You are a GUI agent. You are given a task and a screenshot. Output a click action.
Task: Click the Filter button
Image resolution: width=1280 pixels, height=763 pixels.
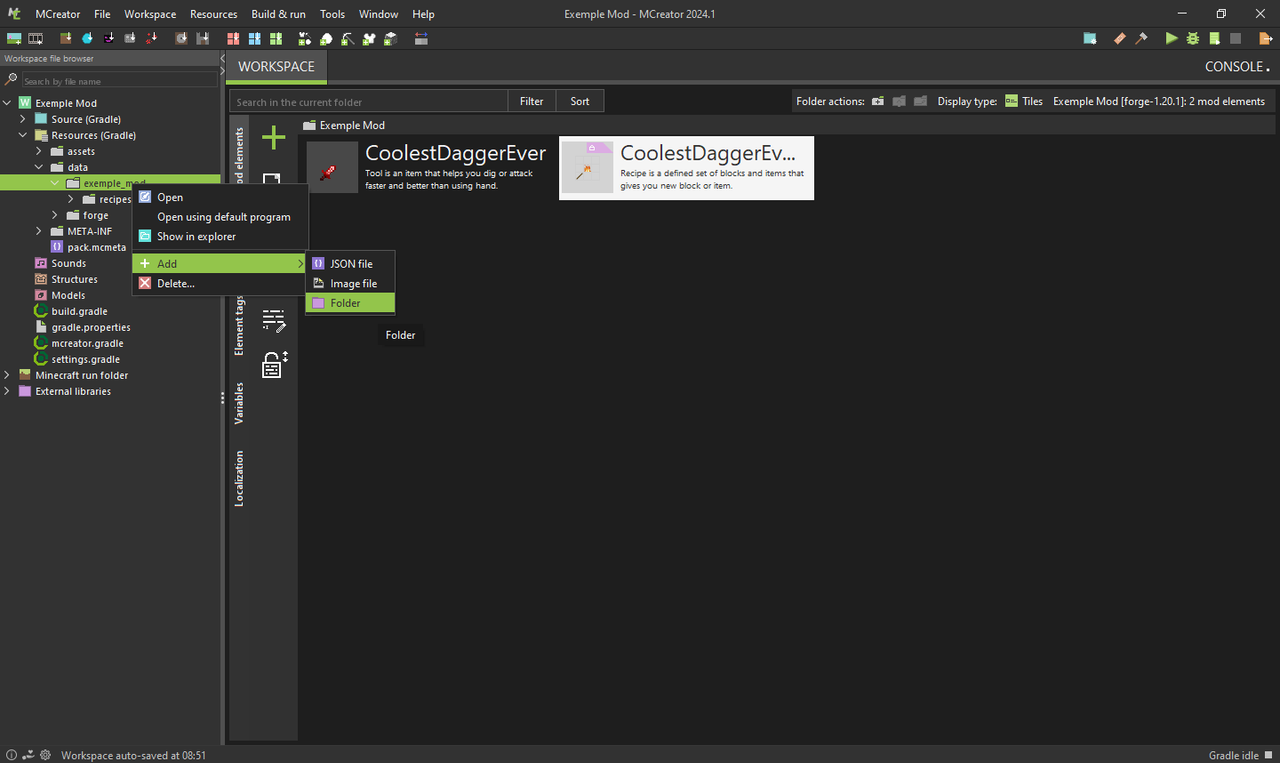532,101
